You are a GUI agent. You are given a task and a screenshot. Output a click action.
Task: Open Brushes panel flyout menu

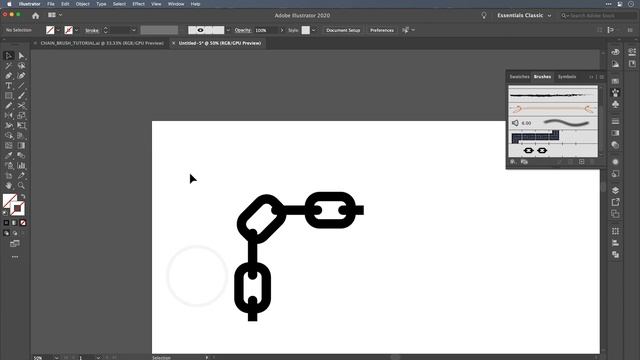[x=602, y=77]
